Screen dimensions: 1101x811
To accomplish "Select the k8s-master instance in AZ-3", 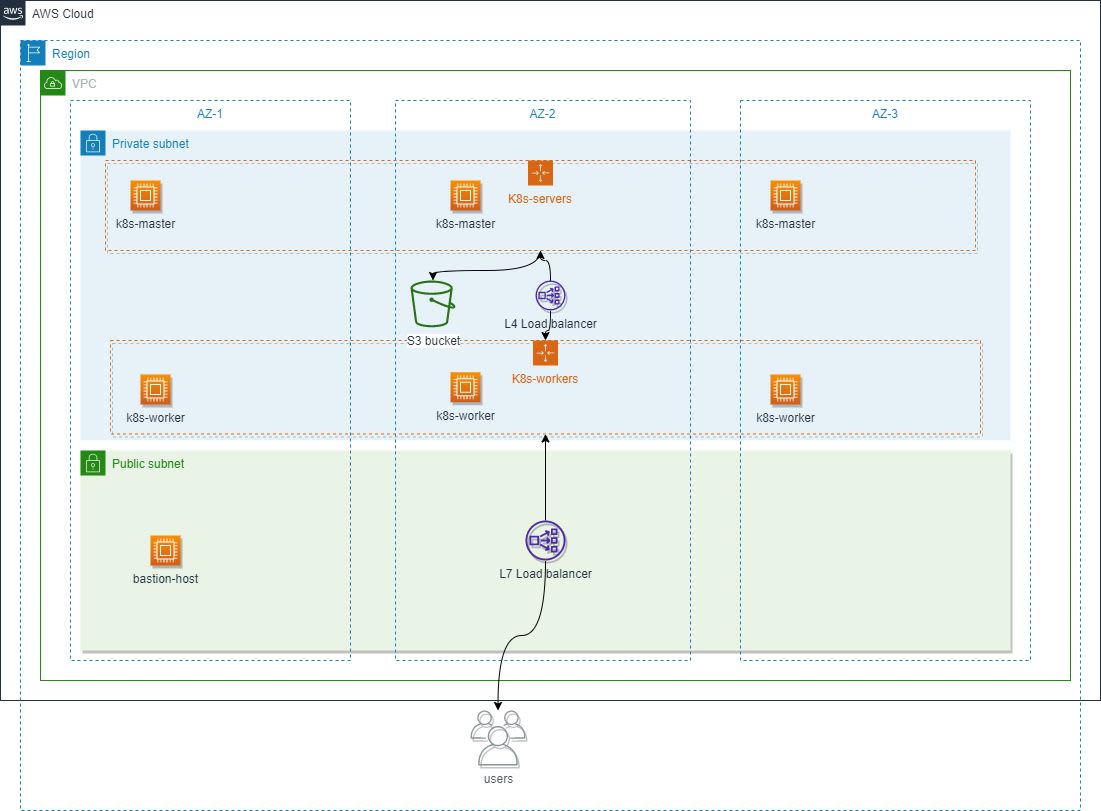I will (786, 195).
